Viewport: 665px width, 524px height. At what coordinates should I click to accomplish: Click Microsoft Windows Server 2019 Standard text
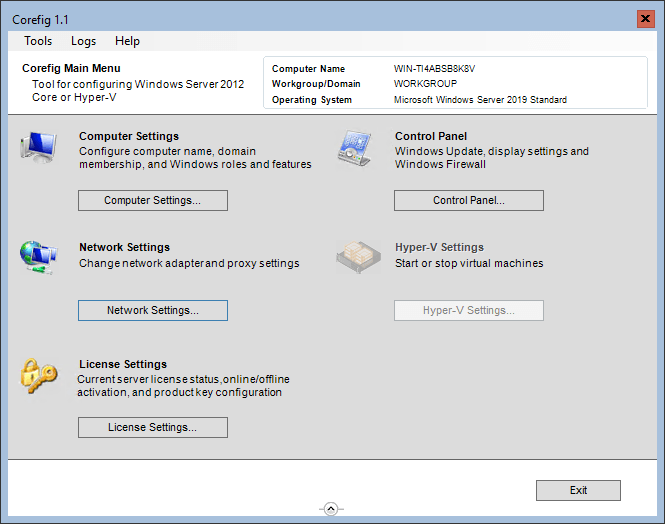tap(480, 100)
